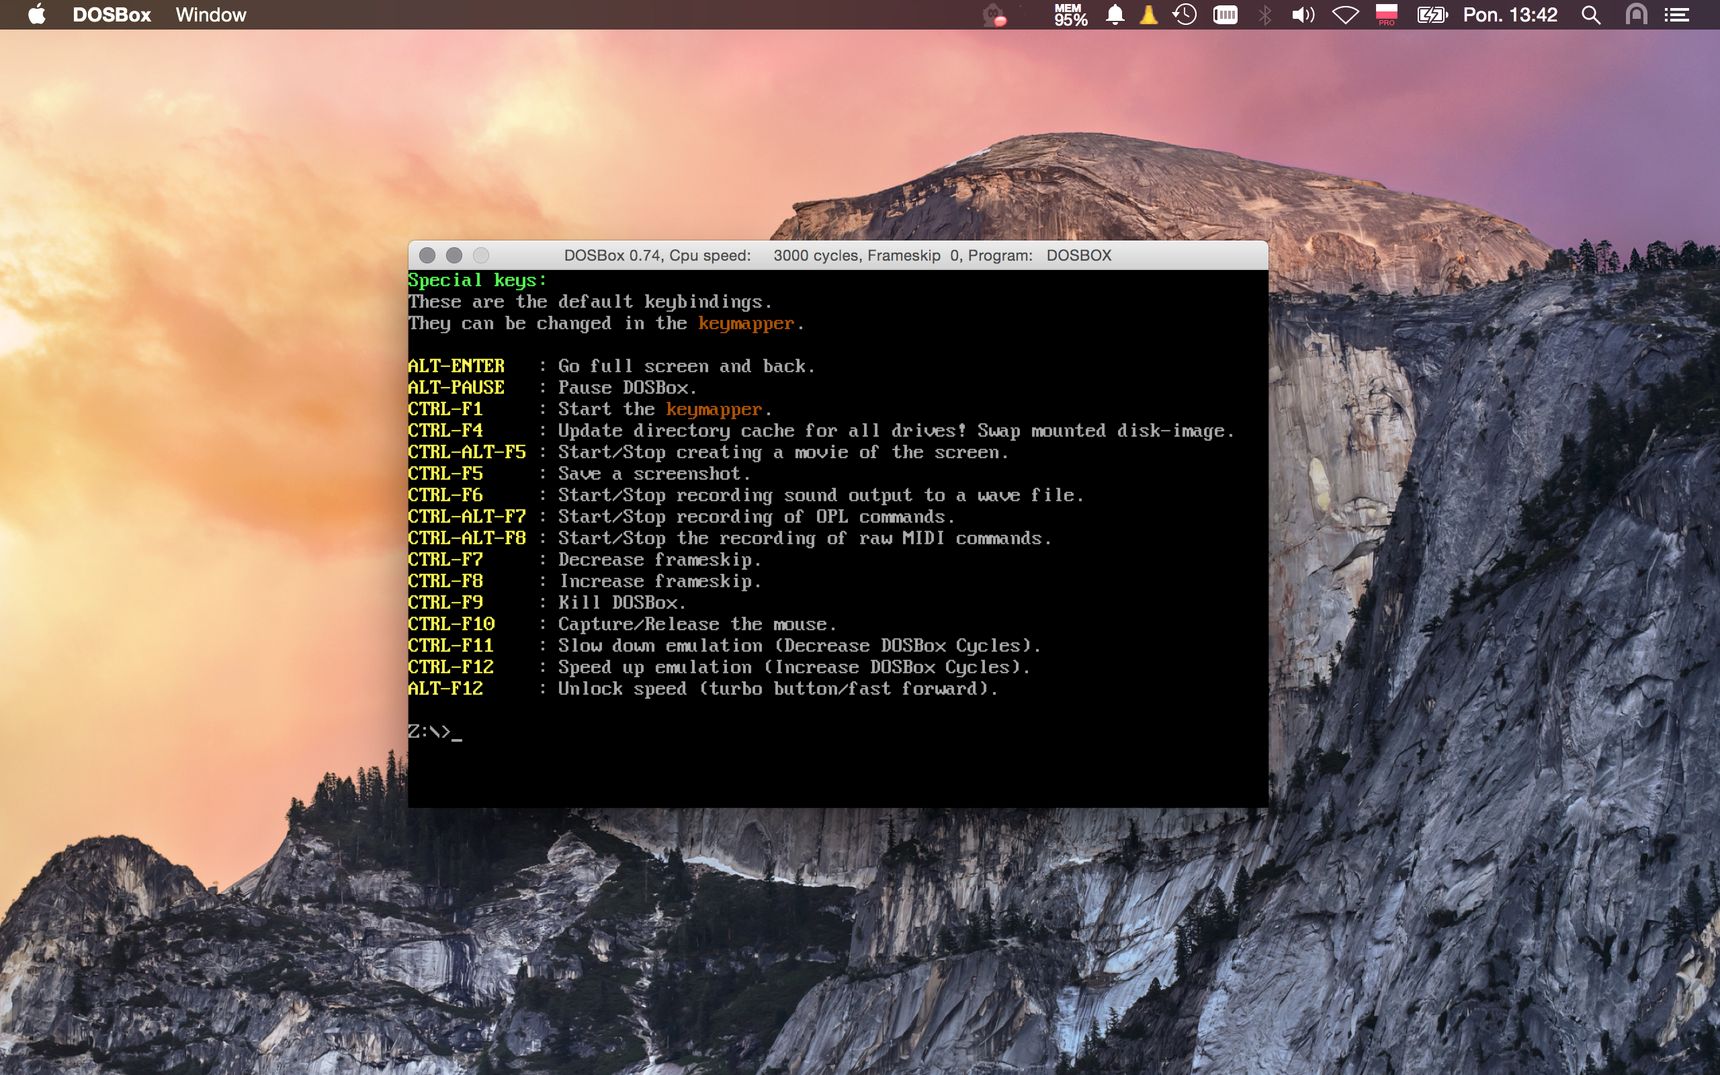Open the clock showing Pon. 13:42
Viewport: 1720px width, 1075px height.
tap(1510, 15)
